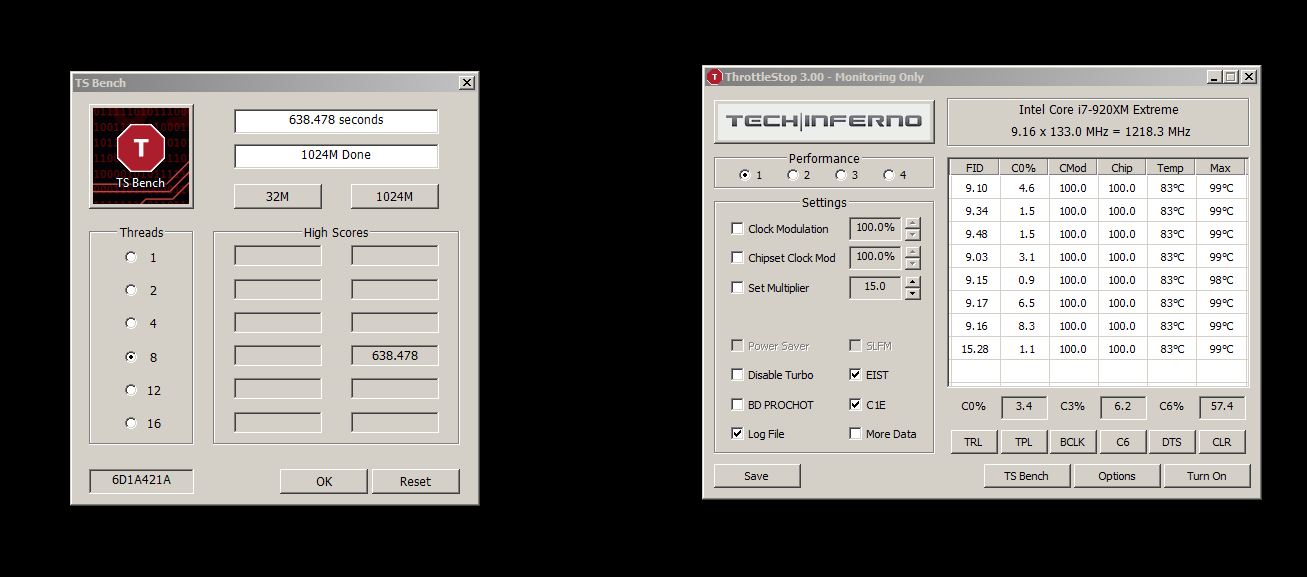Uncheck the C1E checkbox

855,405
